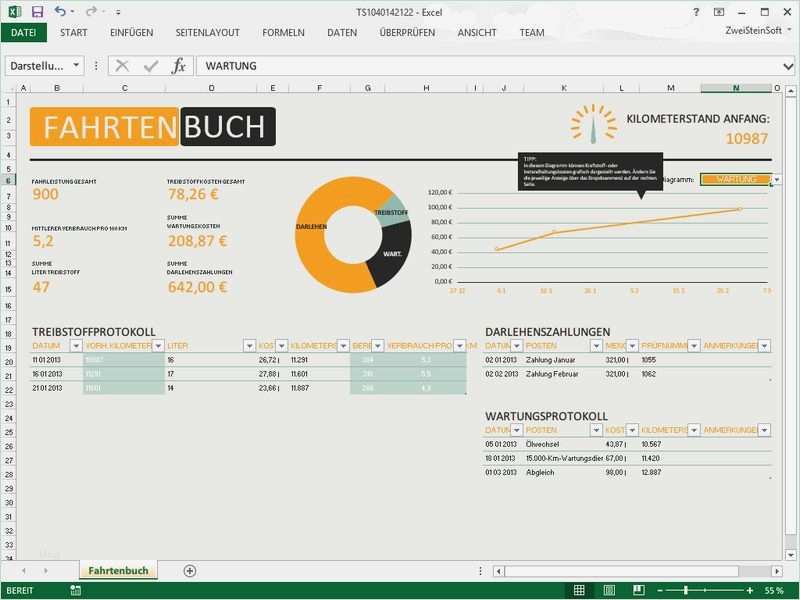The width and height of the screenshot is (800, 600).
Task: Click the Save icon in Quick Access Toolbar
Action: pos(37,10)
